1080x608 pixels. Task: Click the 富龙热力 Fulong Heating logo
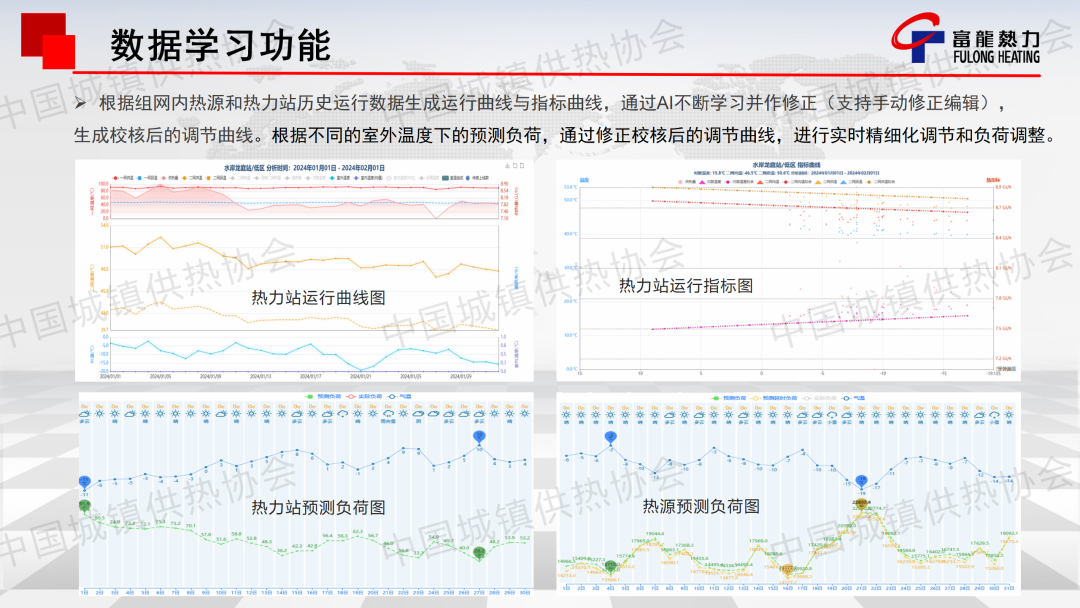click(965, 44)
